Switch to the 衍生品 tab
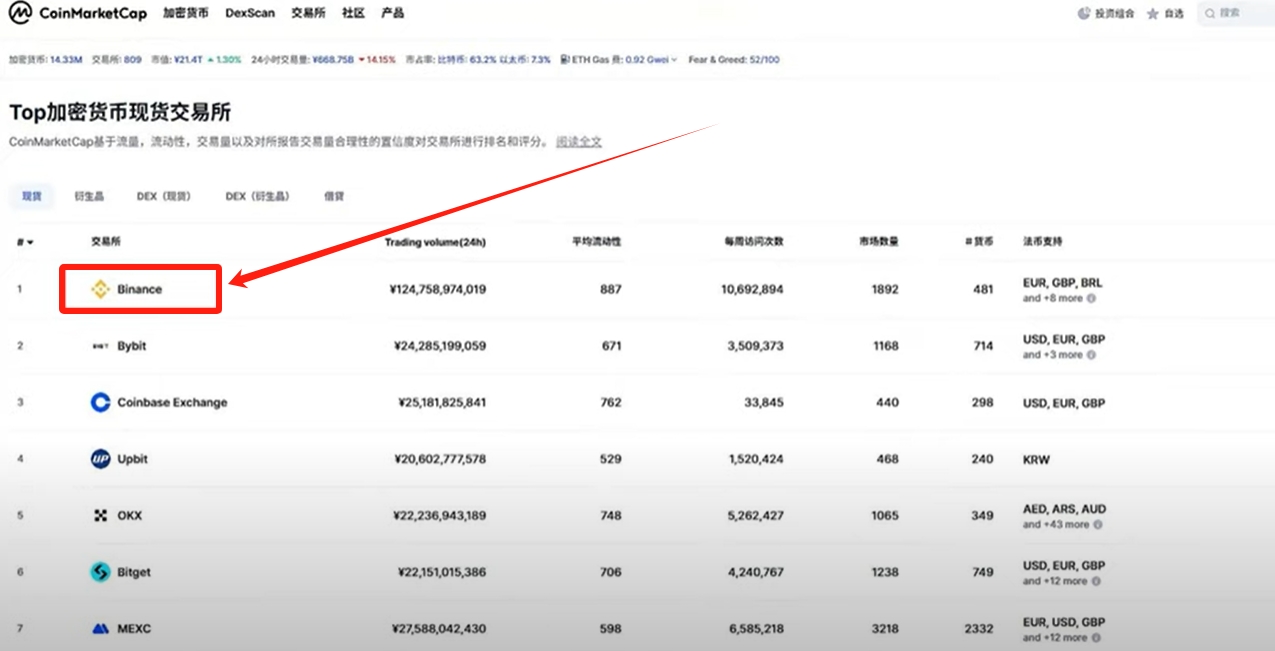The height and width of the screenshot is (651, 1275). (x=89, y=196)
